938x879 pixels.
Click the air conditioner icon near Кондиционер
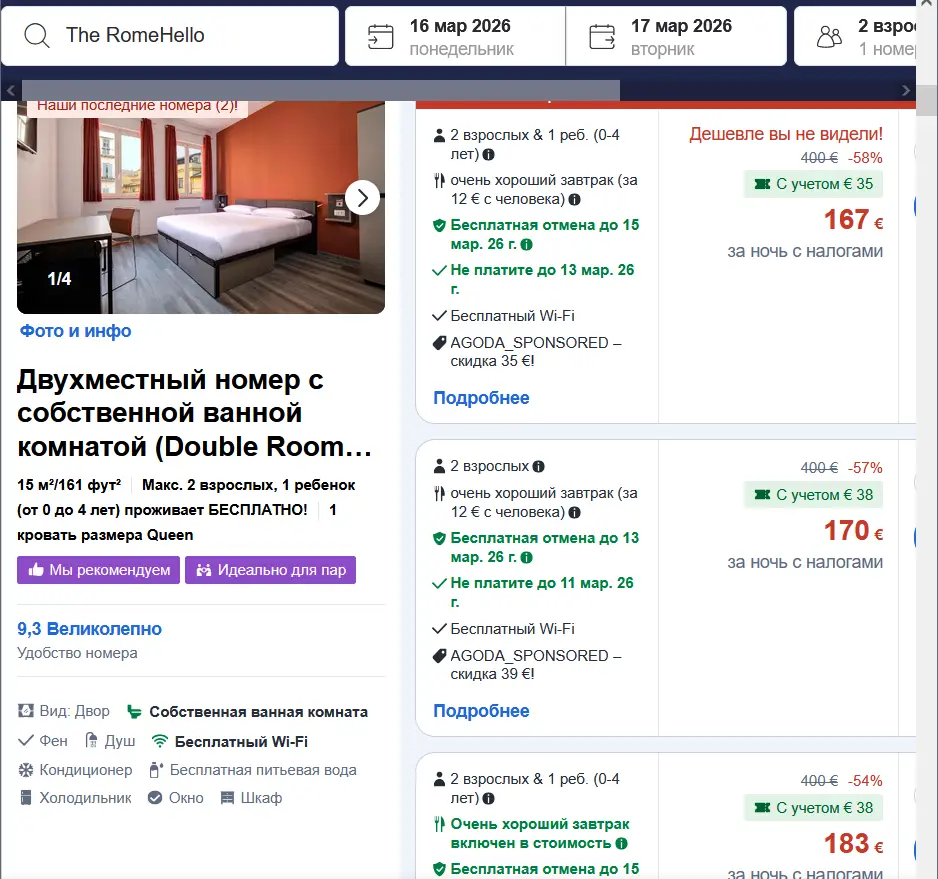coord(24,770)
